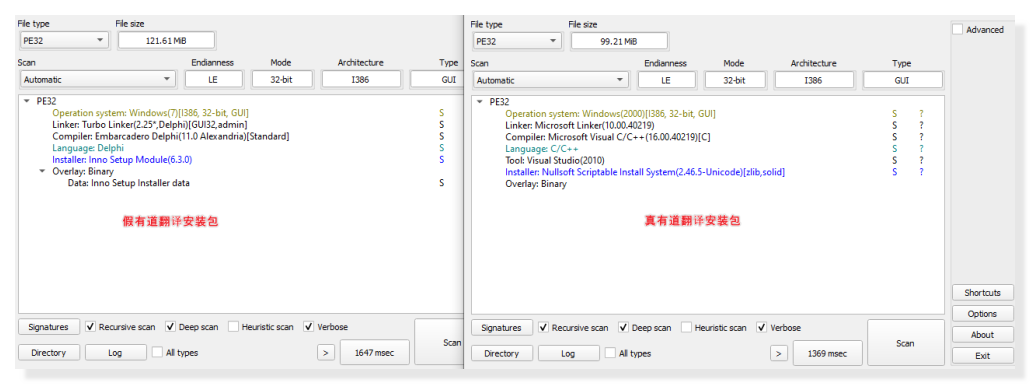The image size is (1030, 384).
Task: Open Scan mode dropdown in left window
Action: pos(97,79)
